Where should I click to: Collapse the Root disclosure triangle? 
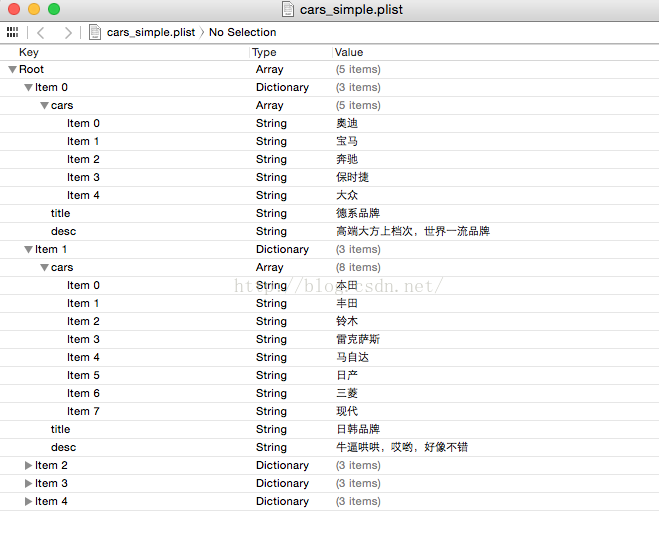point(13,69)
